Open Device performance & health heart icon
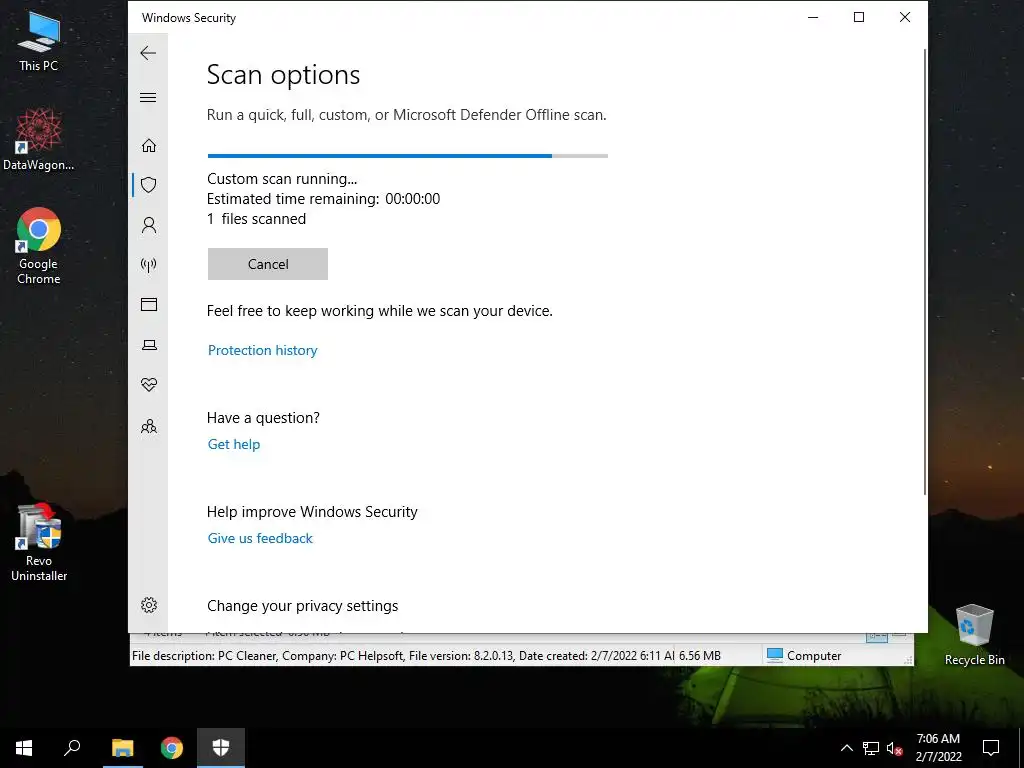 coord(149,385)
